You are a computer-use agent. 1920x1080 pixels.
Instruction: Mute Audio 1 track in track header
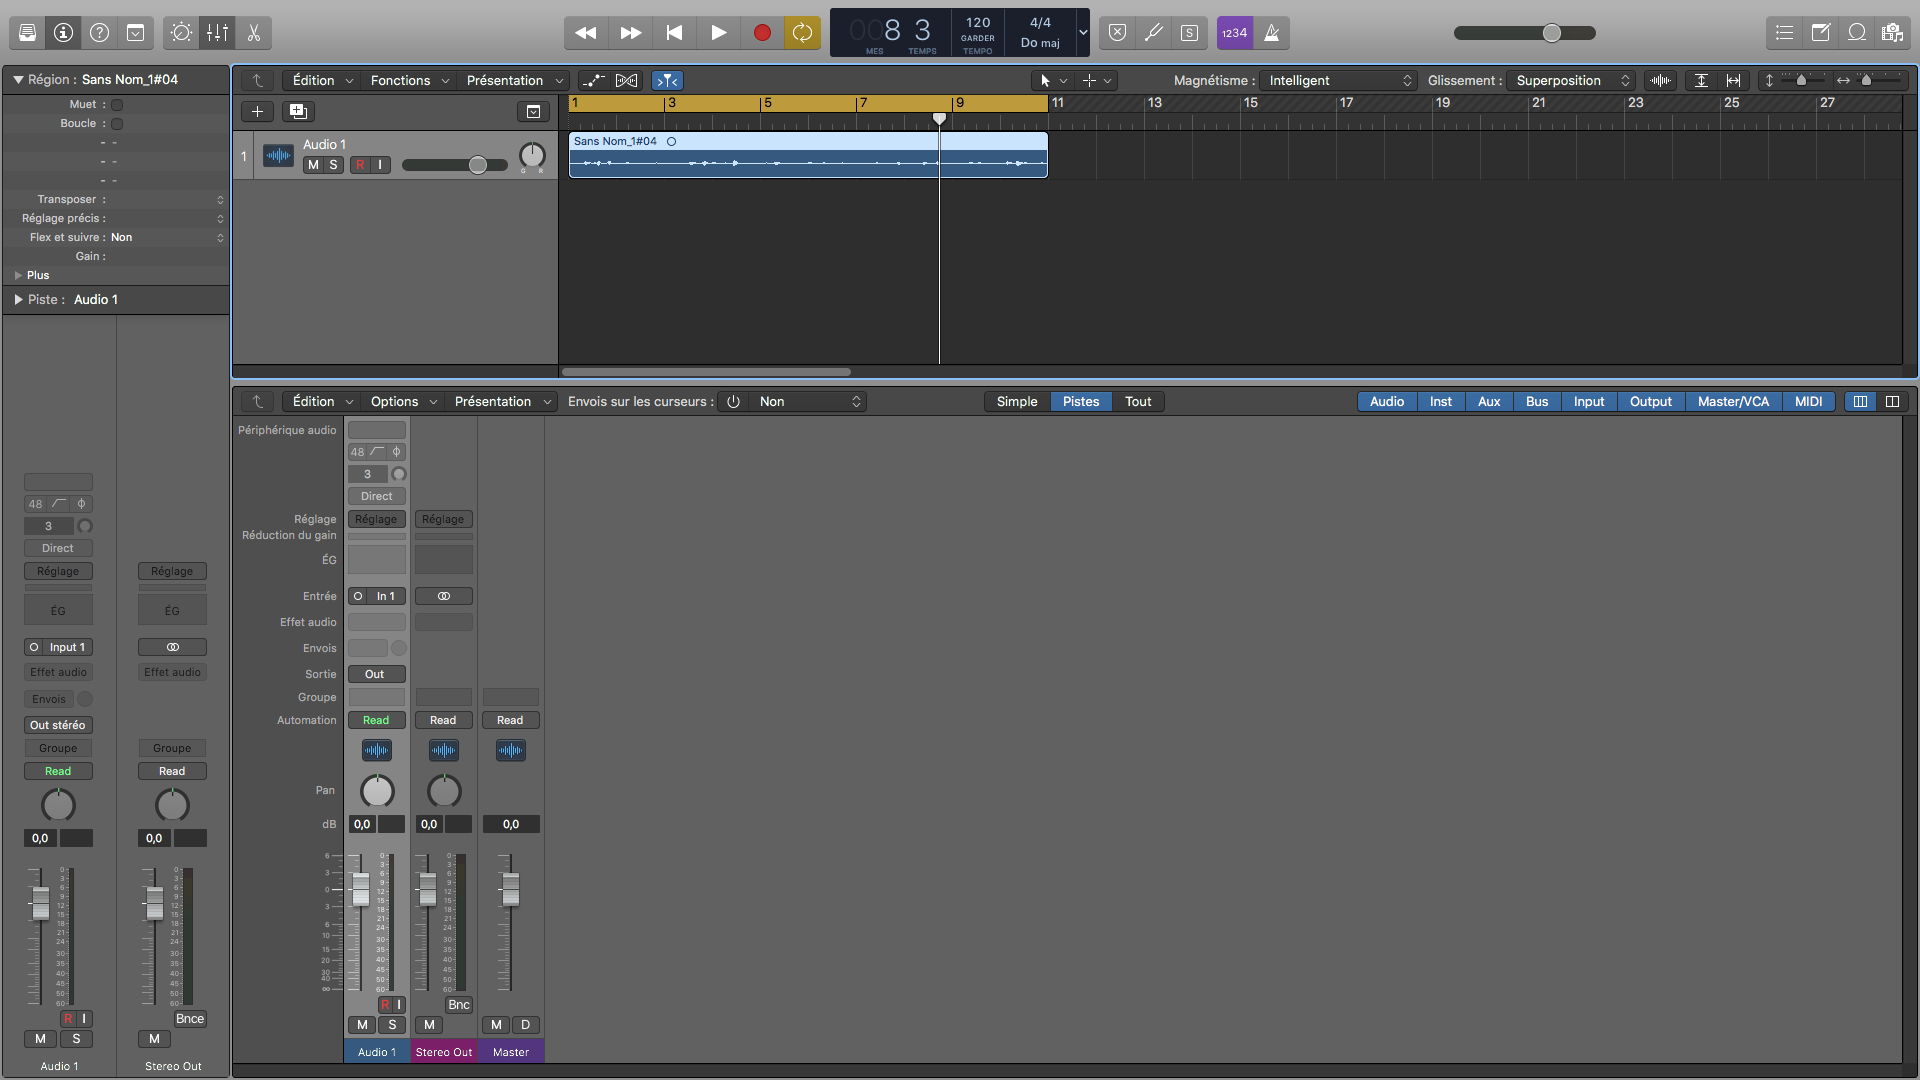click(x=313, y=165)
